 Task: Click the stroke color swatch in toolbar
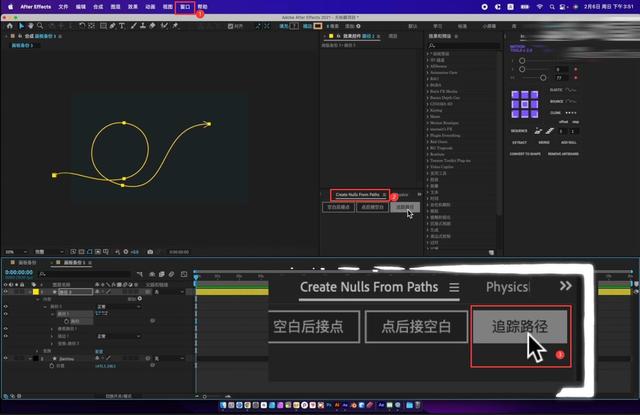tap(318, 26)
